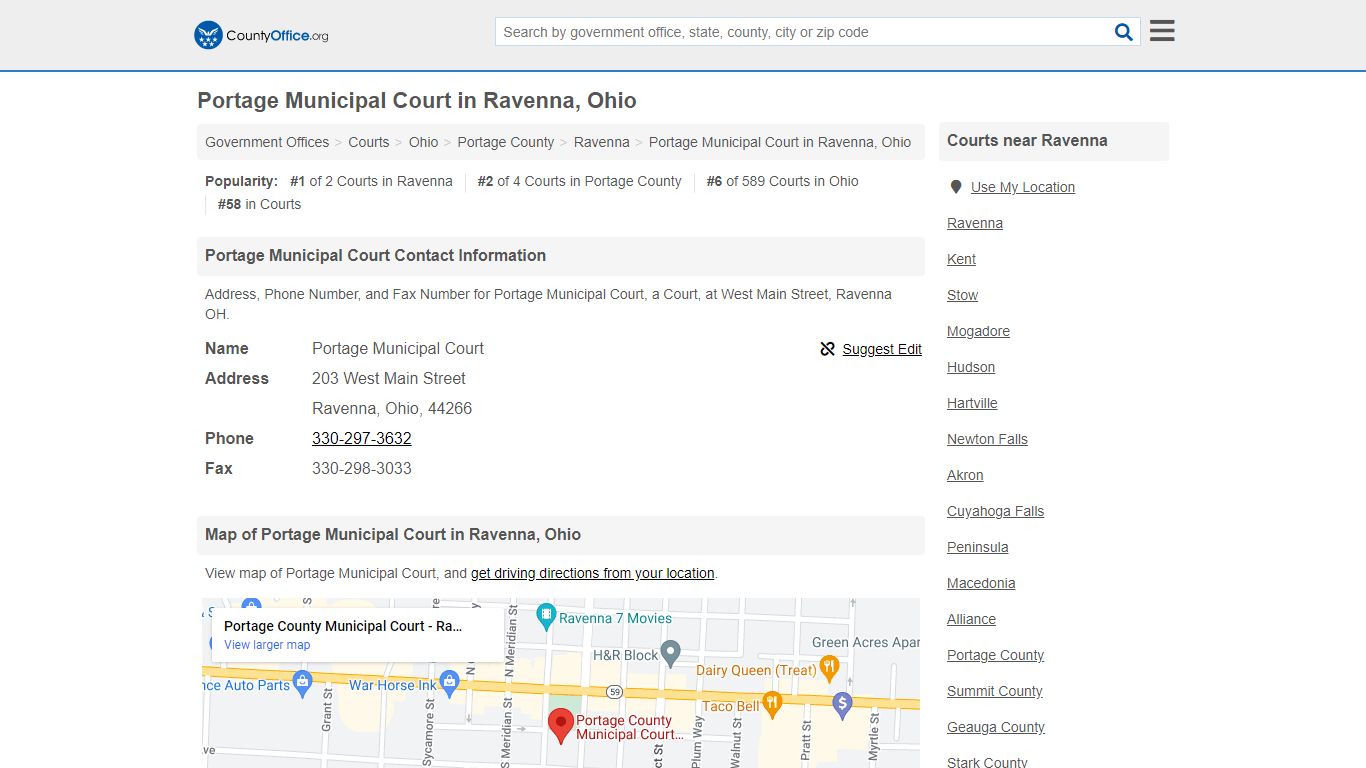Open Portage County sidebar link
The width and height of the screenshot is (1366, 768).
click(x=995, y=655)
